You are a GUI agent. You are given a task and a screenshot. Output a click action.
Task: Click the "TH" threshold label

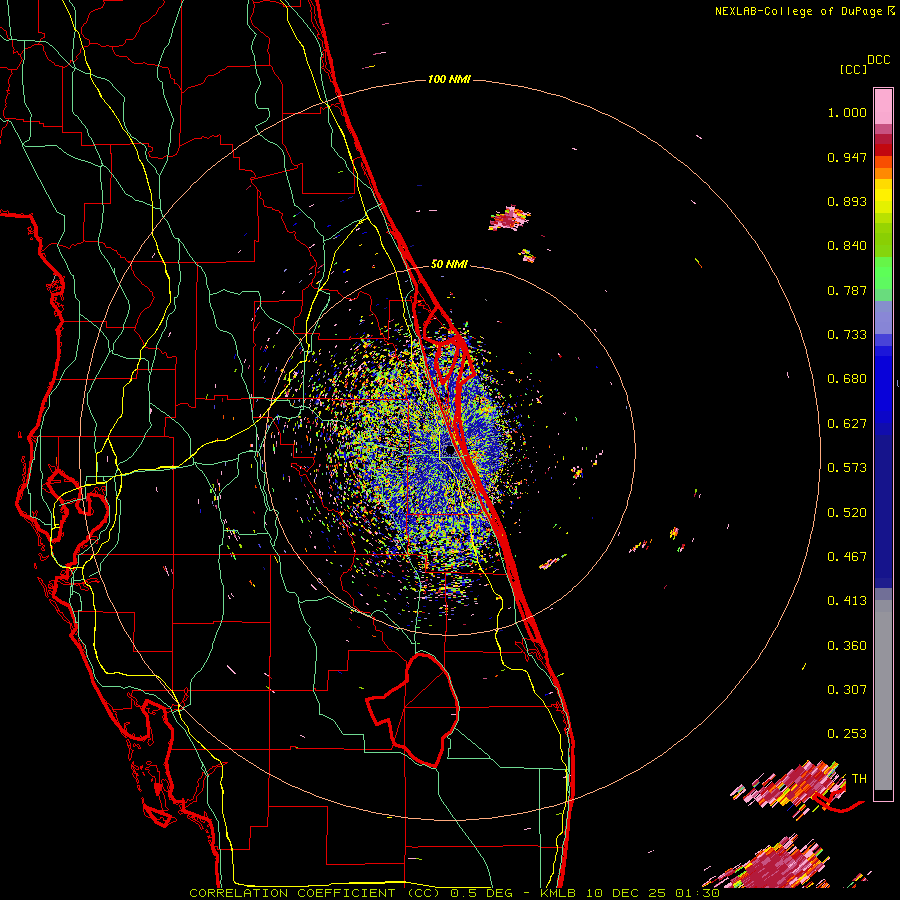tap(859, 779)
